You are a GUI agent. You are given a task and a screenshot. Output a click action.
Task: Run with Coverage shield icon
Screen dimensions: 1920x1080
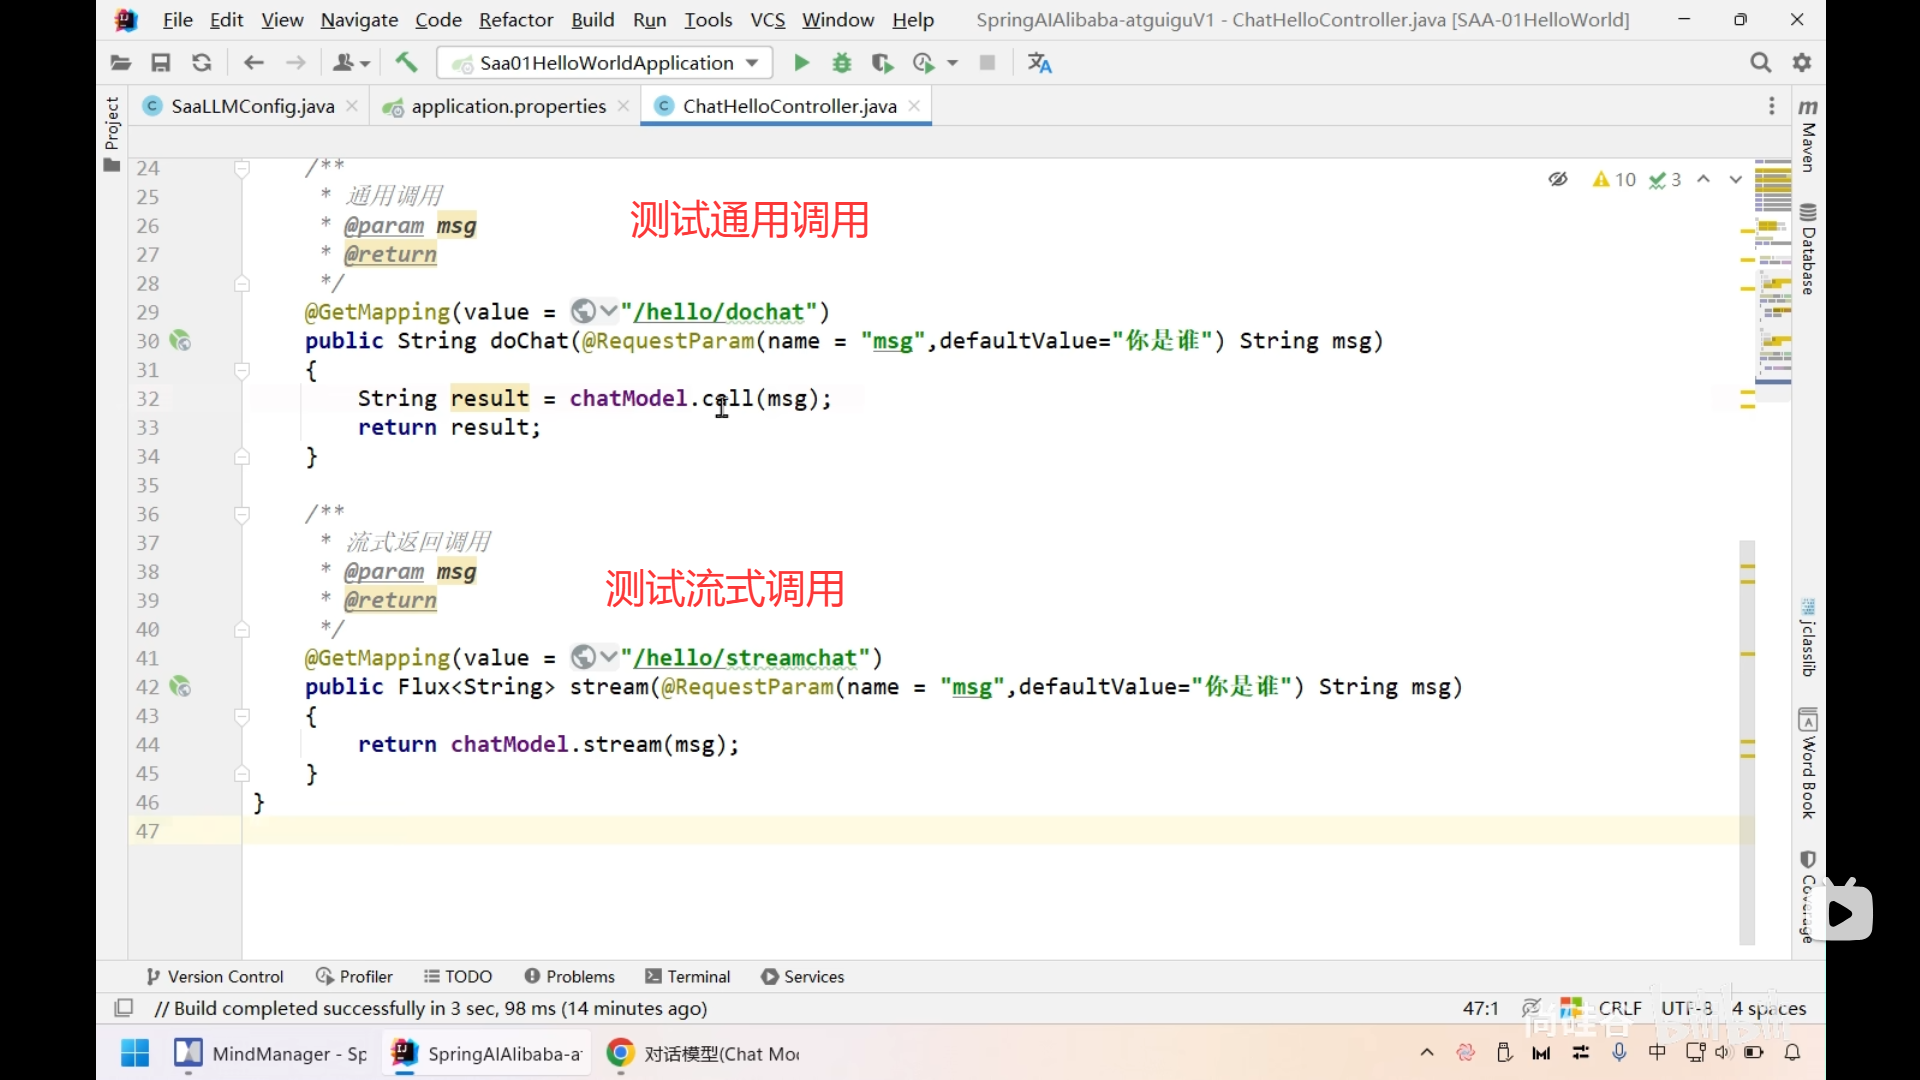coord(881,63)
